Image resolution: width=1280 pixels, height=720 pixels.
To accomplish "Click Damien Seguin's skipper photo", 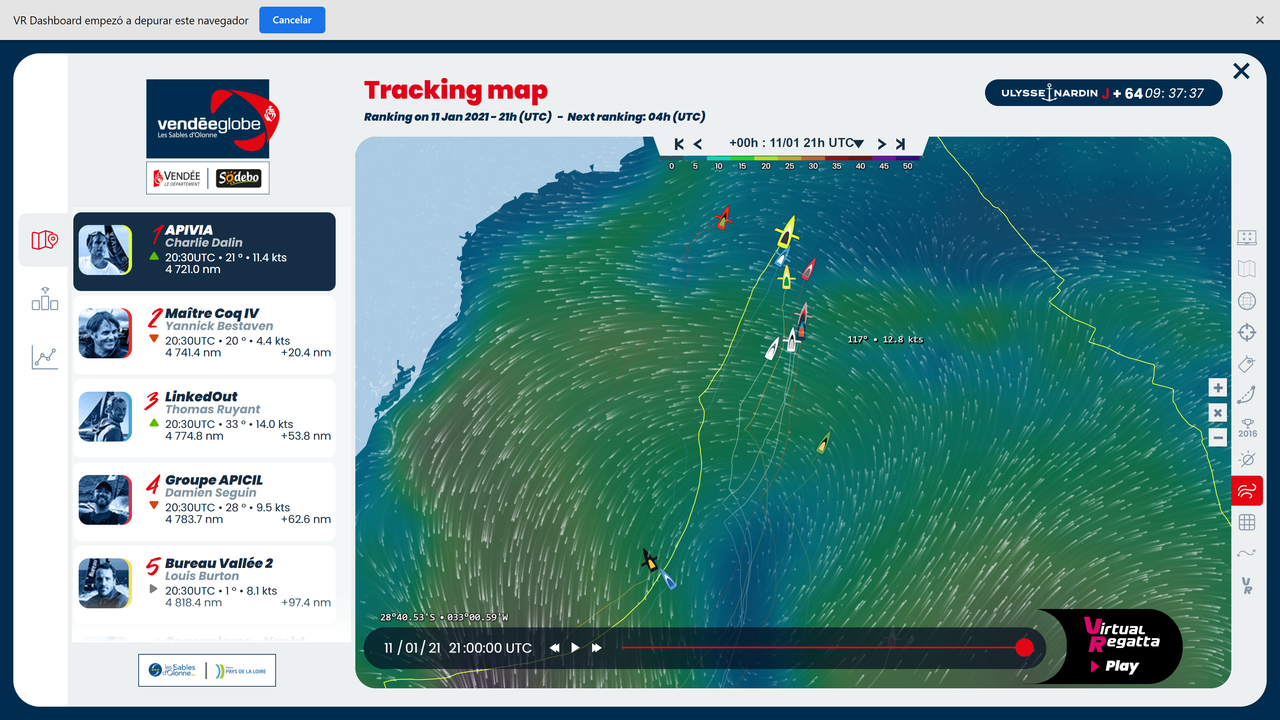I will (105, 499).
